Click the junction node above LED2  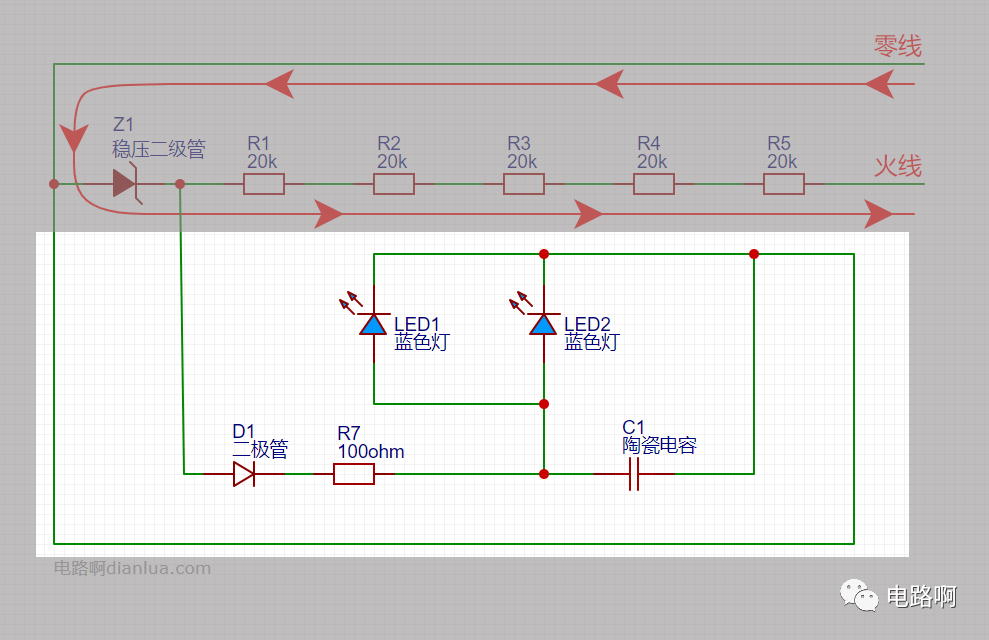[x=544, y=254]
